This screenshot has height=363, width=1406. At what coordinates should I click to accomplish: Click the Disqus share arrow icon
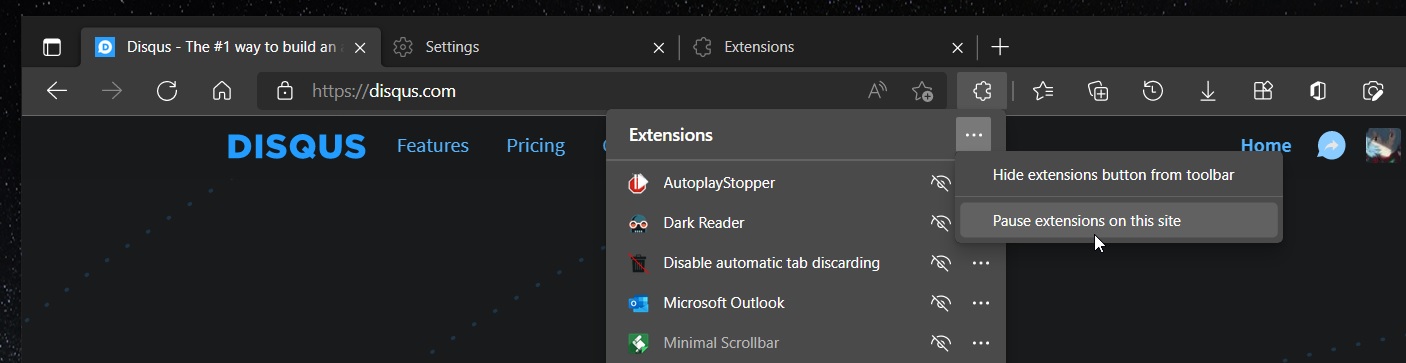[1331, 146]
